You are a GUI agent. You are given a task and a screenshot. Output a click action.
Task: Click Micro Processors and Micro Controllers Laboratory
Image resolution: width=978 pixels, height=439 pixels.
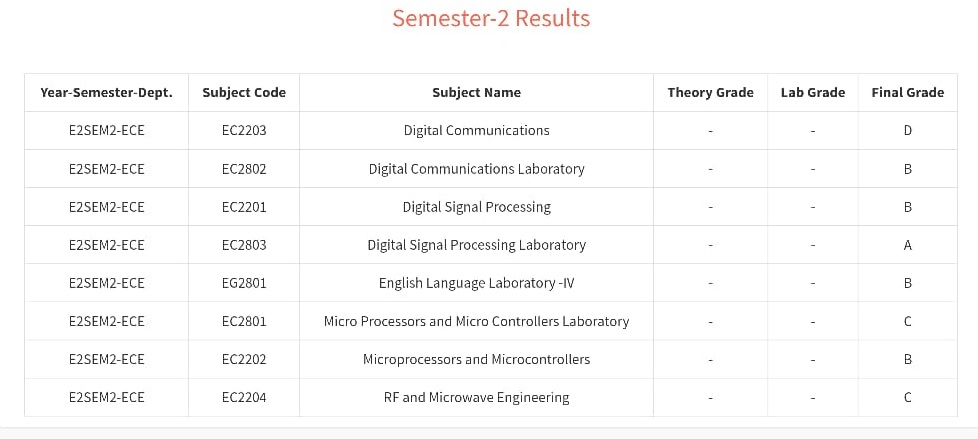[477, 321]
